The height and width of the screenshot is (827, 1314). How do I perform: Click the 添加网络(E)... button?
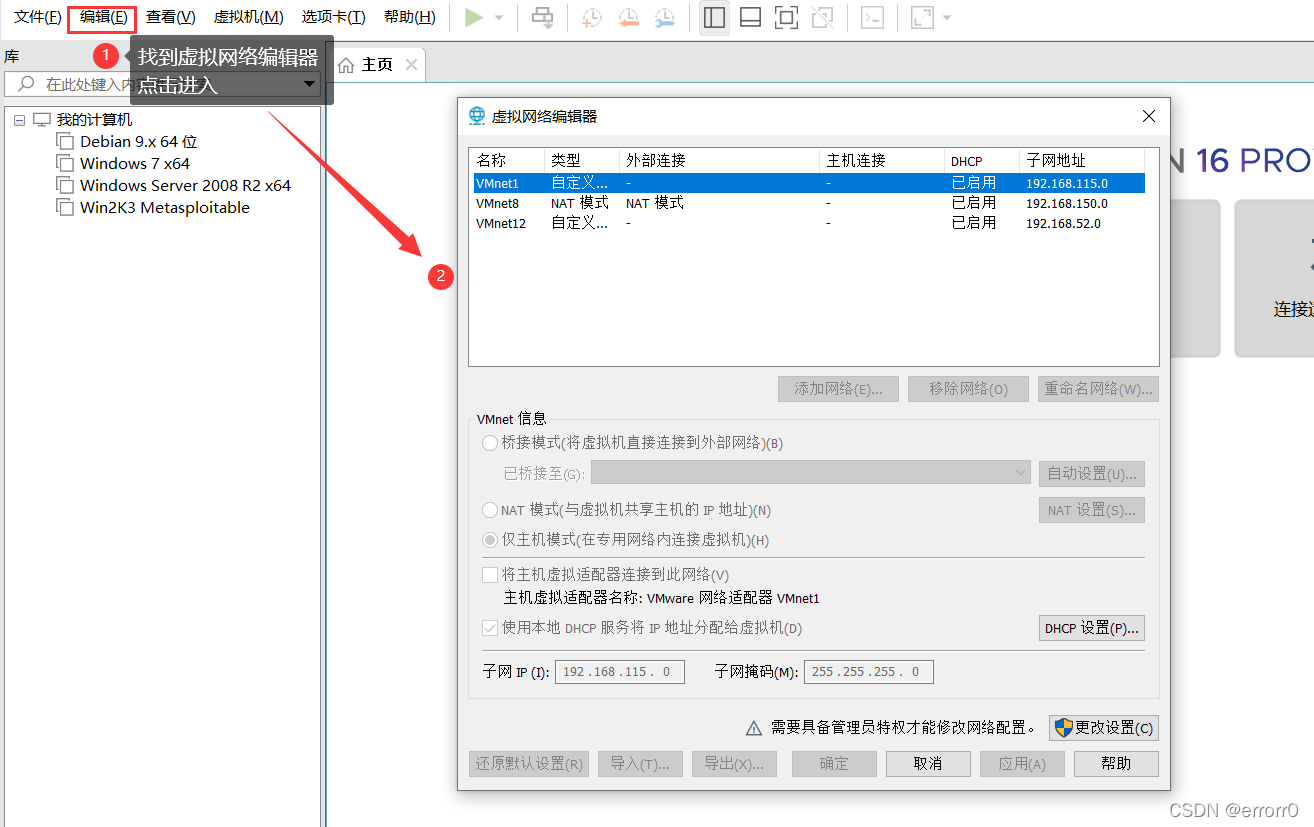coord(838,389)
